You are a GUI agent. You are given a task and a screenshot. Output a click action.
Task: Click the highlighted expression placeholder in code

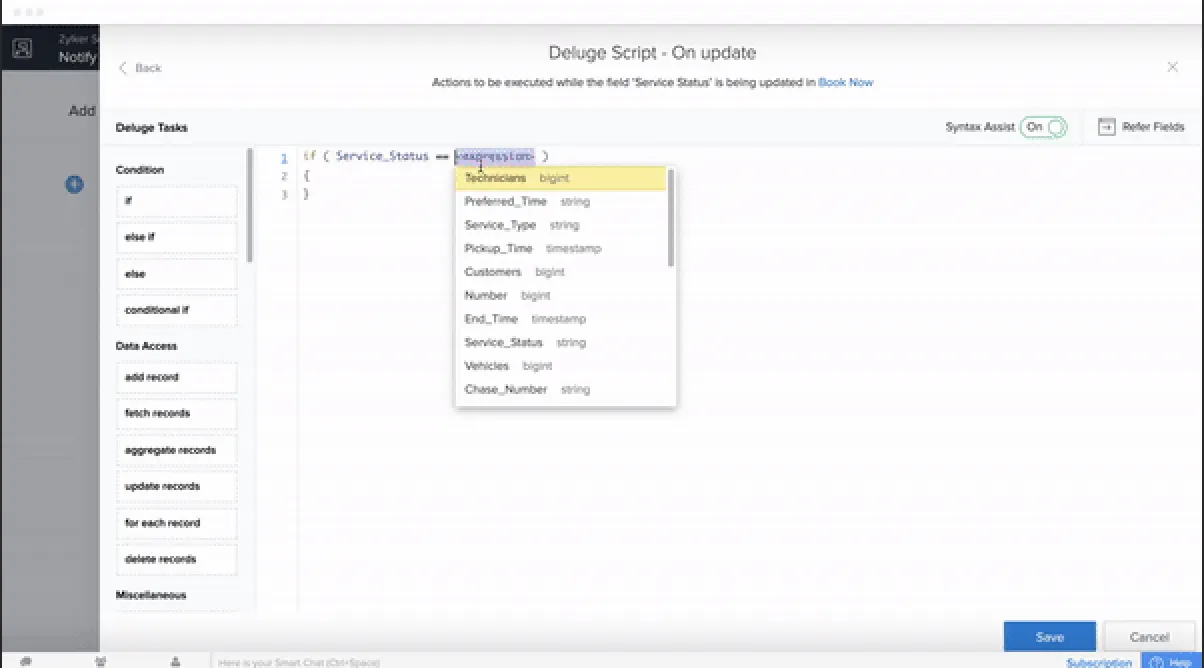click(x=495, y=156)
